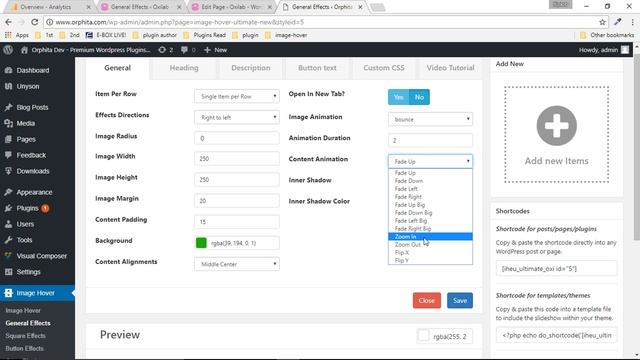
Task: Choose Fade Down Big option
Action: (x=430, y=213)
